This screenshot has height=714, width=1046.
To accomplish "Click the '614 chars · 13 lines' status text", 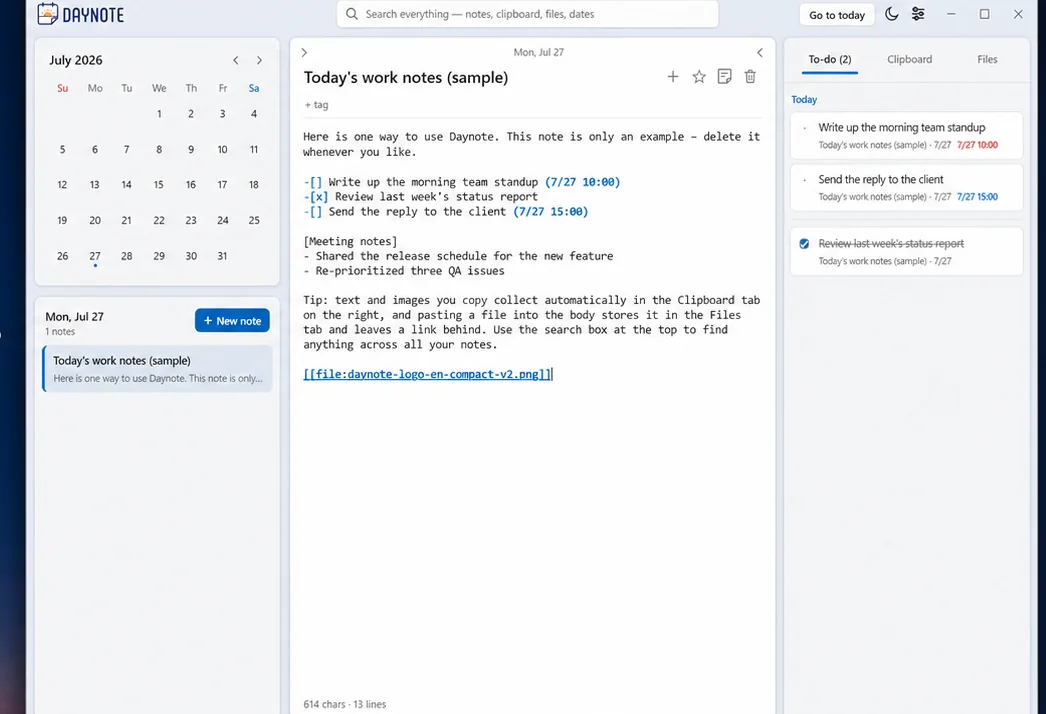I will tap(344, 704).
